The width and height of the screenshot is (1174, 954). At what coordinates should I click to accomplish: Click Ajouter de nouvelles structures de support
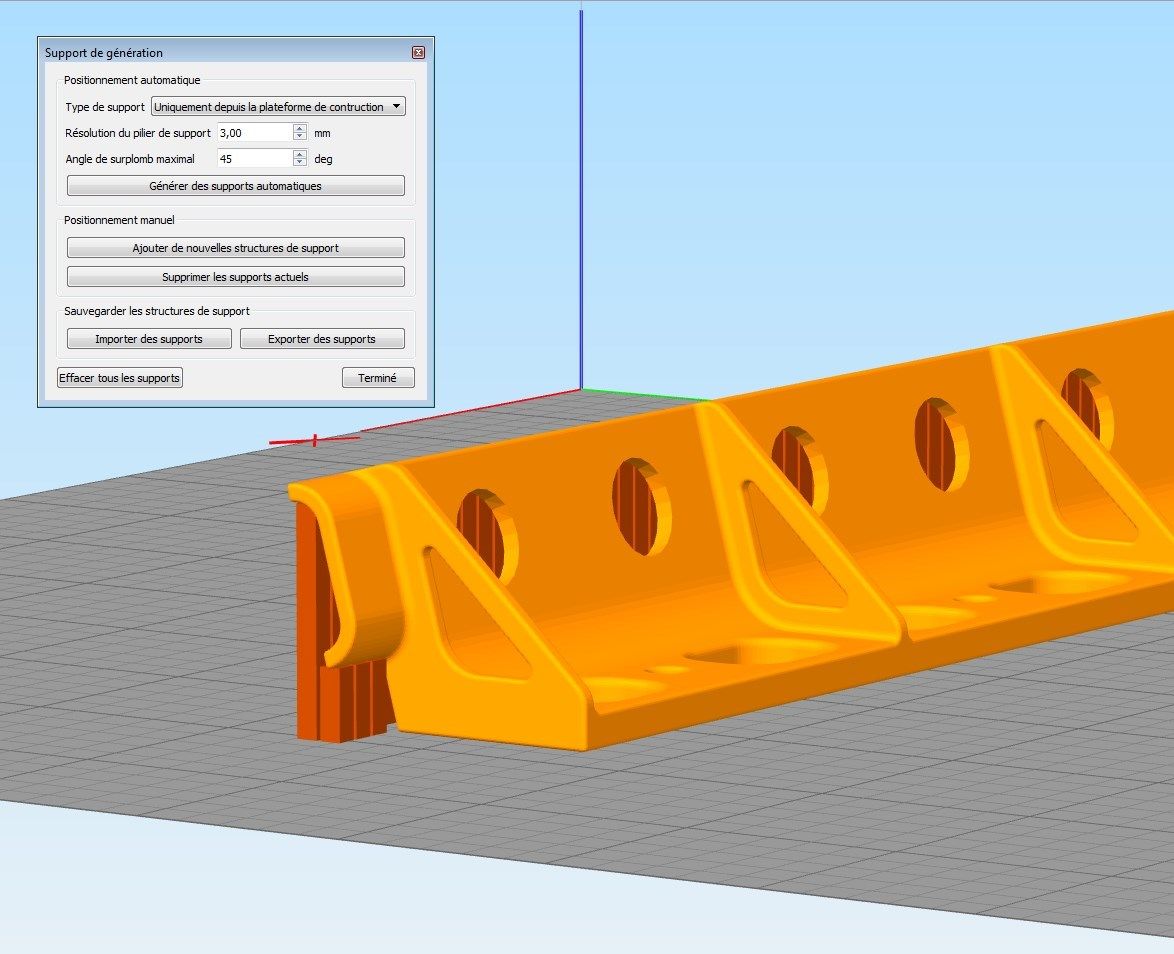point(236,248)
